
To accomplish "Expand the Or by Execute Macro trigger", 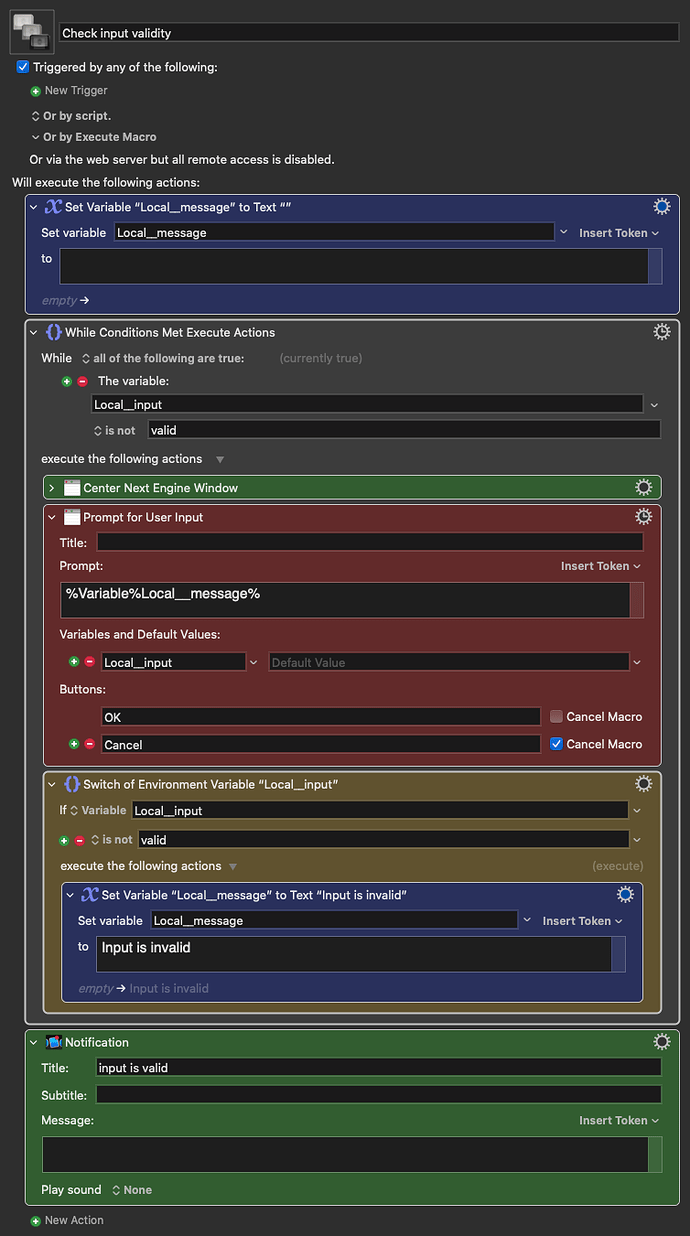I will [34, 136].
